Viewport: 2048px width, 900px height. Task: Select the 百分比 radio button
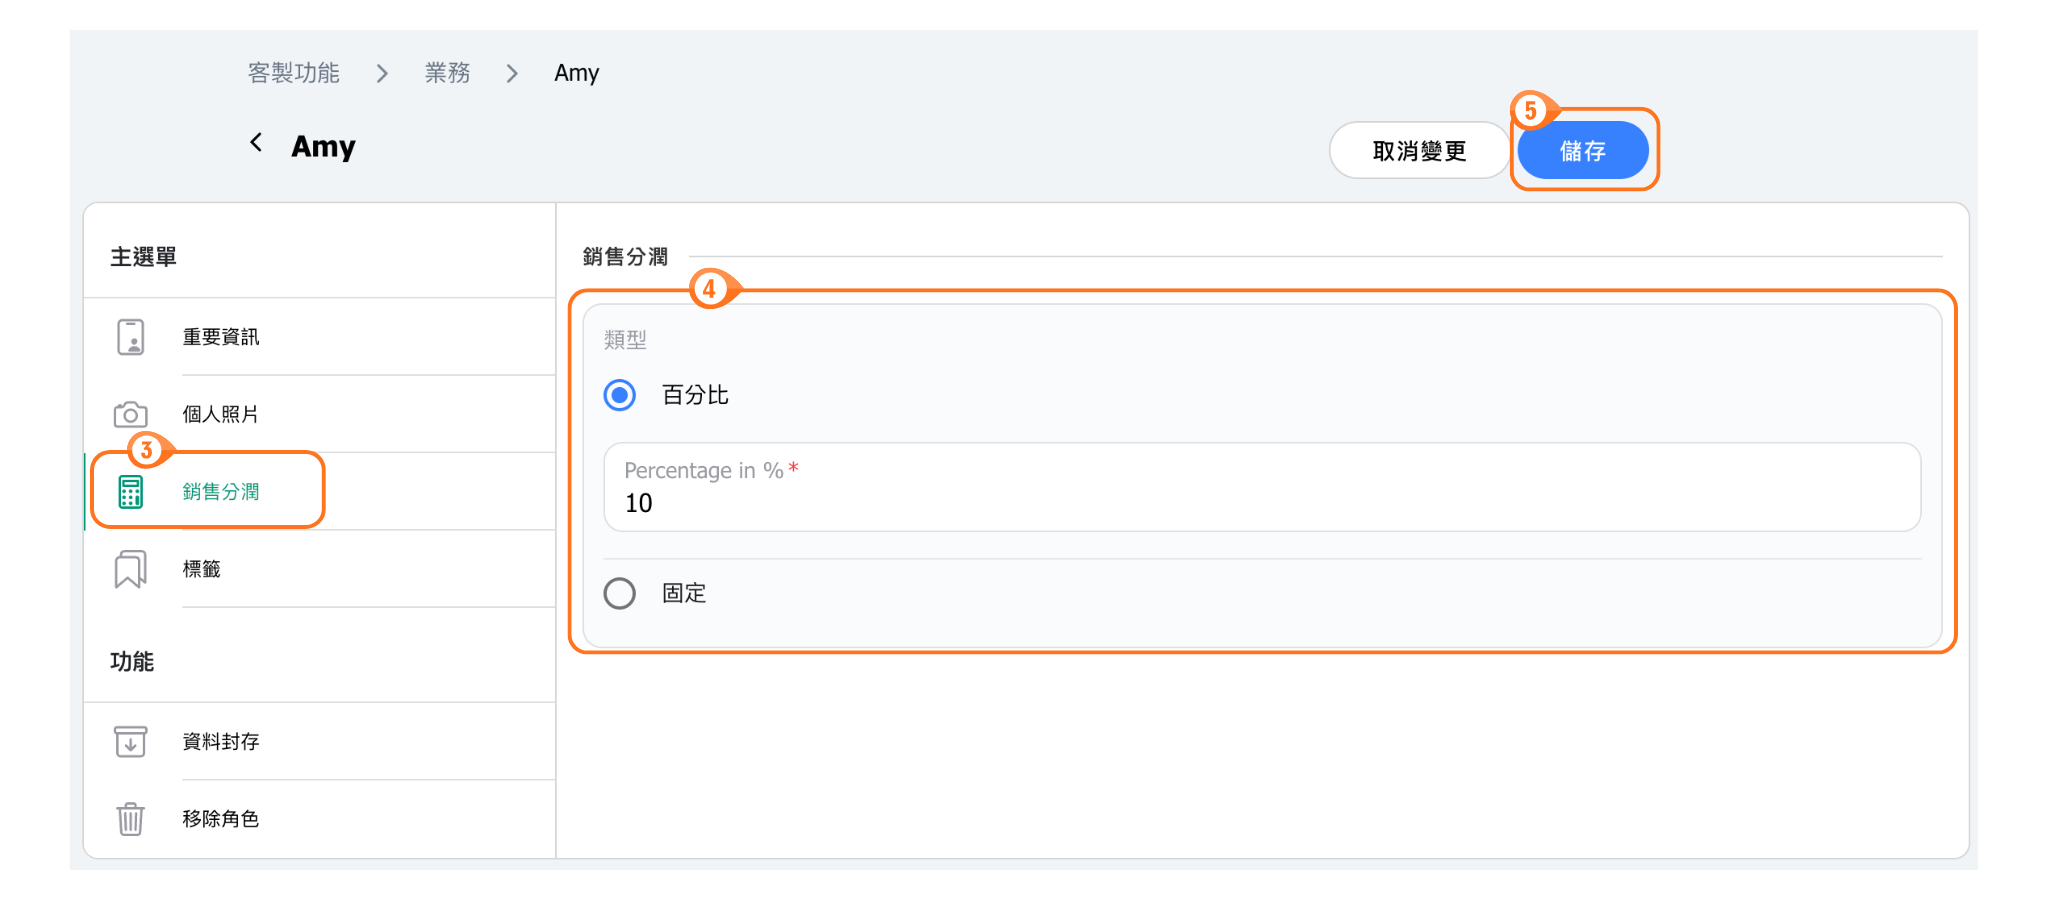[620, 395]
